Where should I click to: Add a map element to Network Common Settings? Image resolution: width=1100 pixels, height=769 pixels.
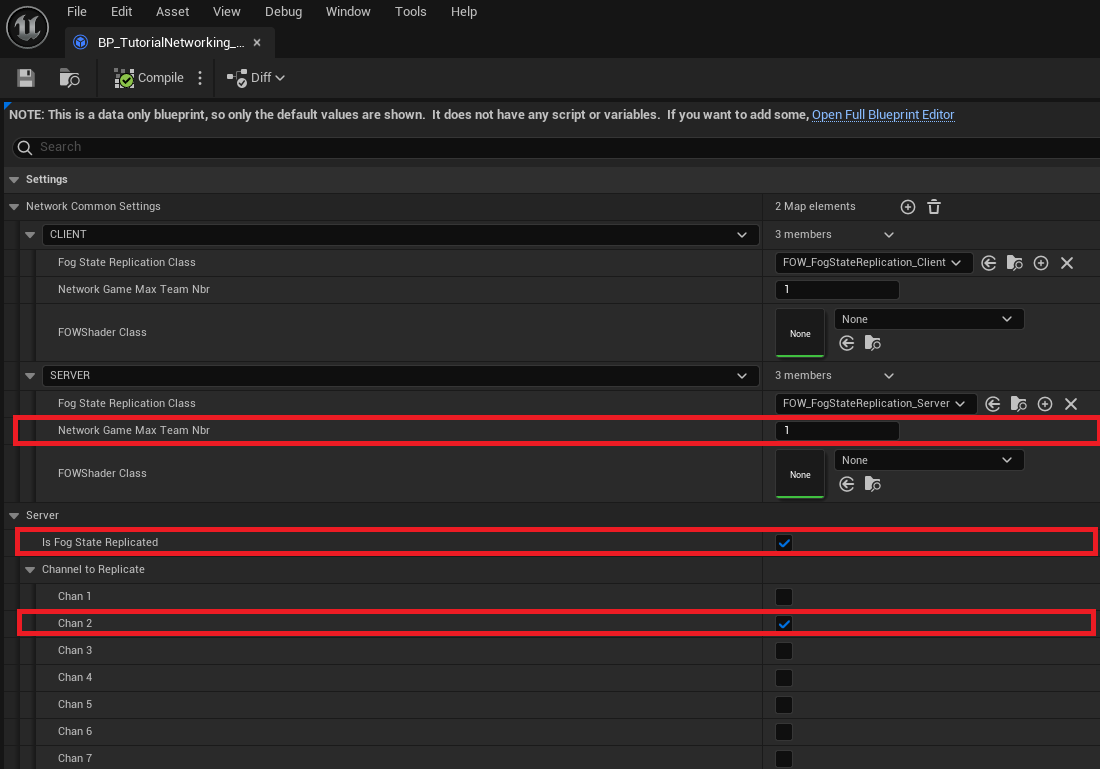[x=908, y=207]
